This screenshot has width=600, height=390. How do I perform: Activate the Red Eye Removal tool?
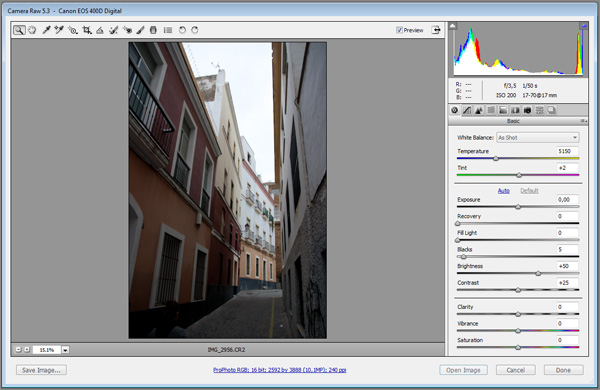[127, 30]
